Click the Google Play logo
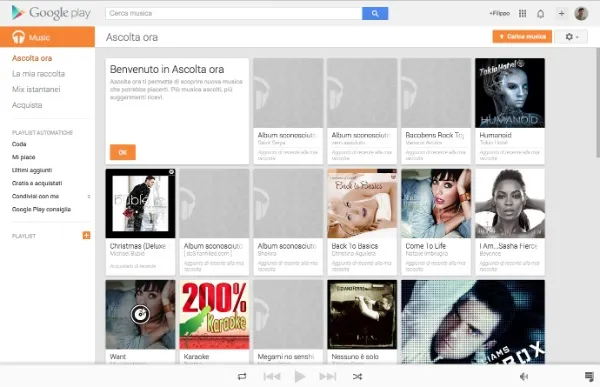Viewport: 600px width, 387px height. tap(51, 13)
